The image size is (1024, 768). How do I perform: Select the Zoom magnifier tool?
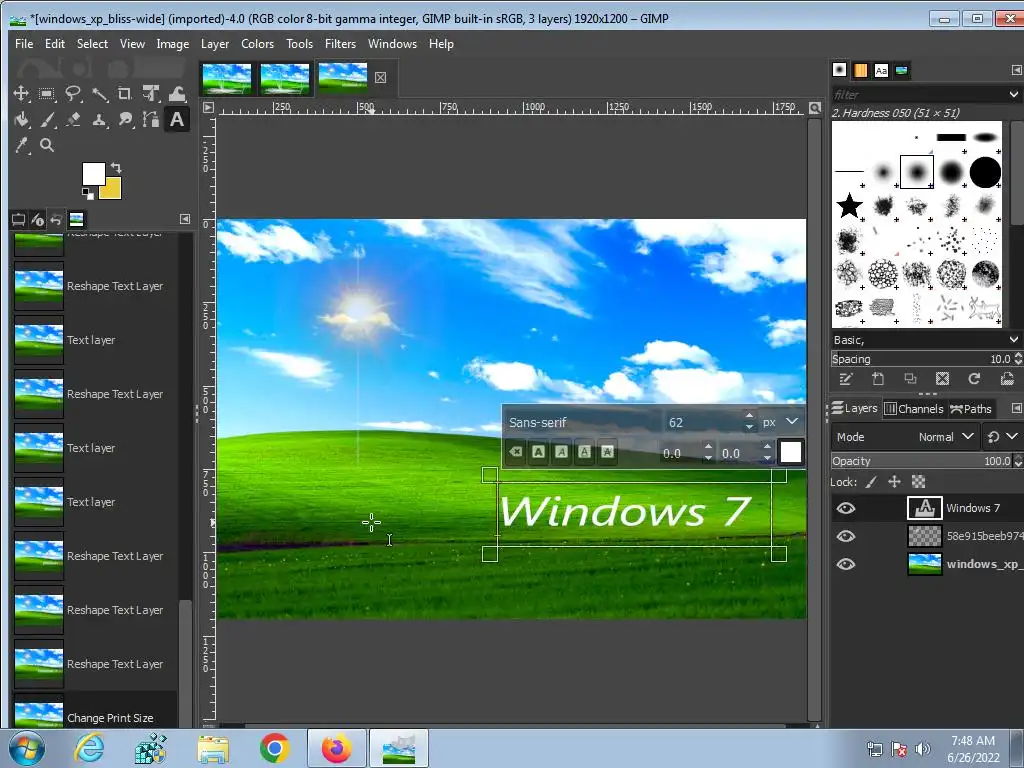tap(46, 145)
